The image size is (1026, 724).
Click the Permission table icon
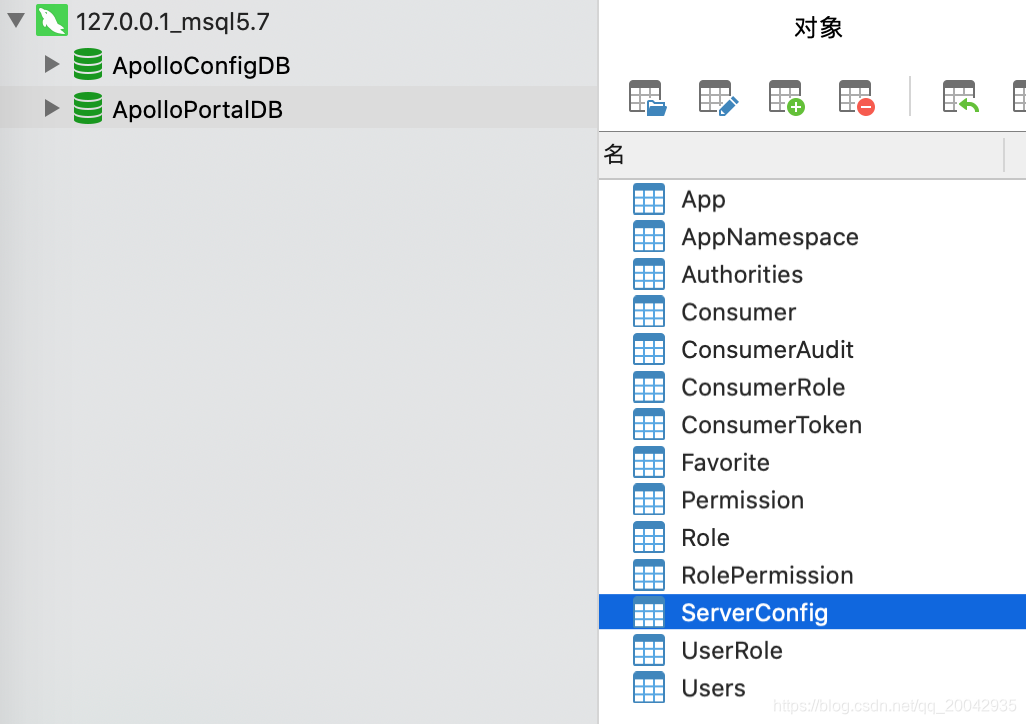tap(649, 500)
